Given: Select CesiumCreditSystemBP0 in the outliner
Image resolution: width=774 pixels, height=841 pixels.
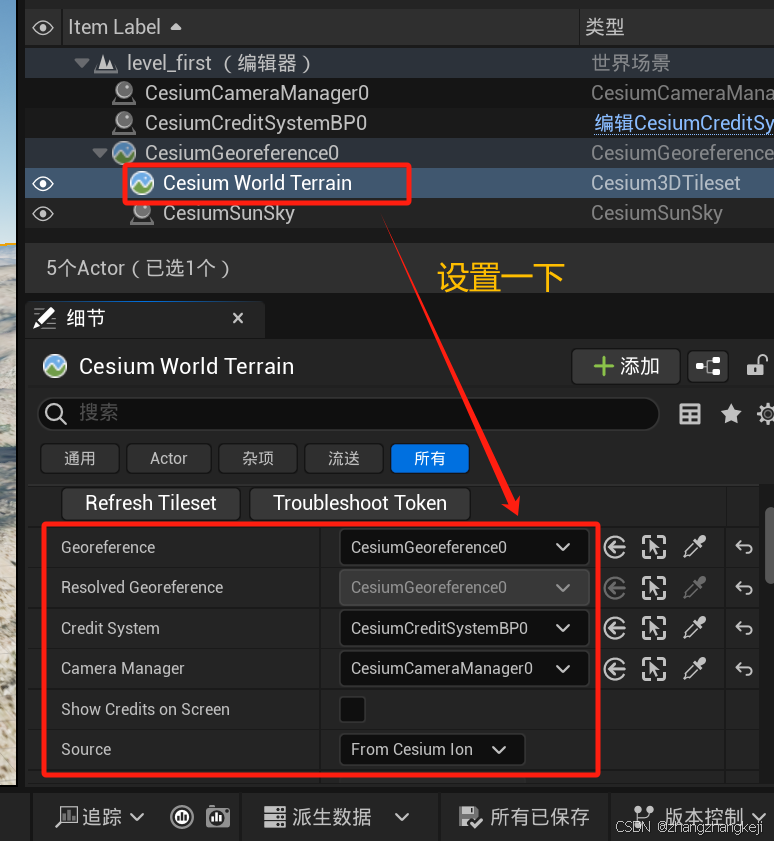Looking at the screenshot, I should point(255,123).
